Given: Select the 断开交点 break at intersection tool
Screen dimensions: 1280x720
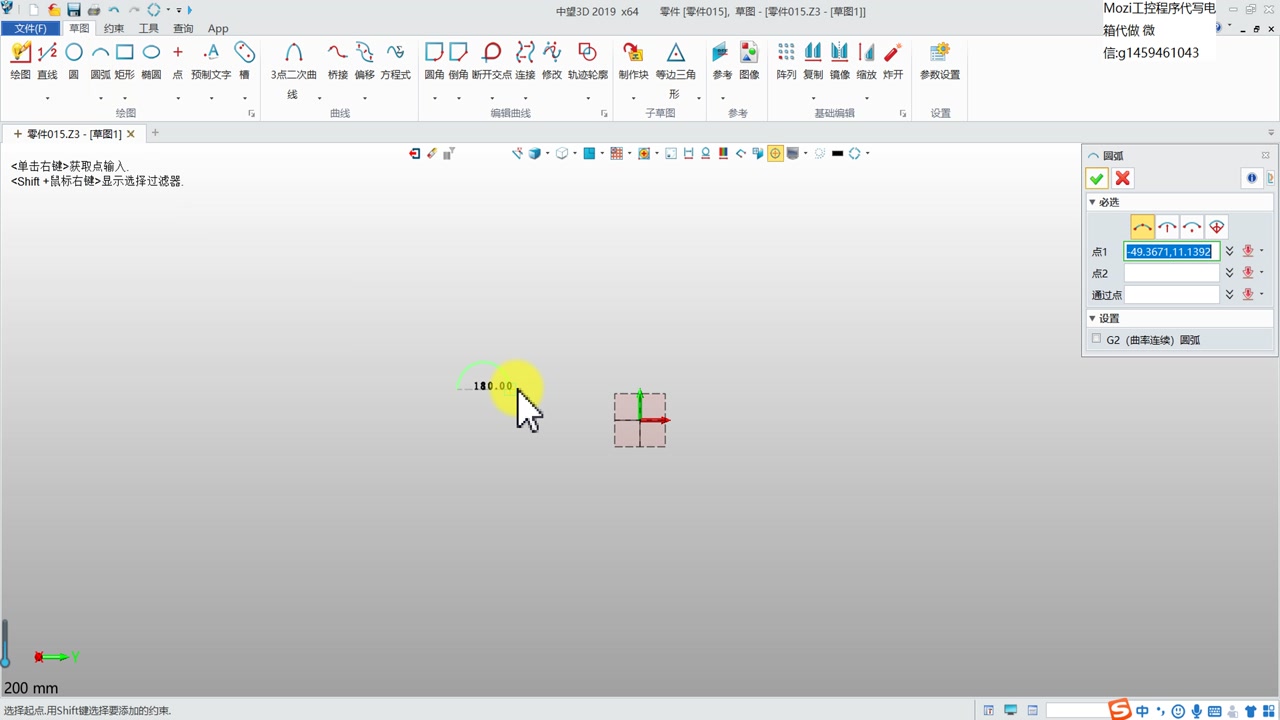Looking at the screenshot, I should [x=491, y=62].
